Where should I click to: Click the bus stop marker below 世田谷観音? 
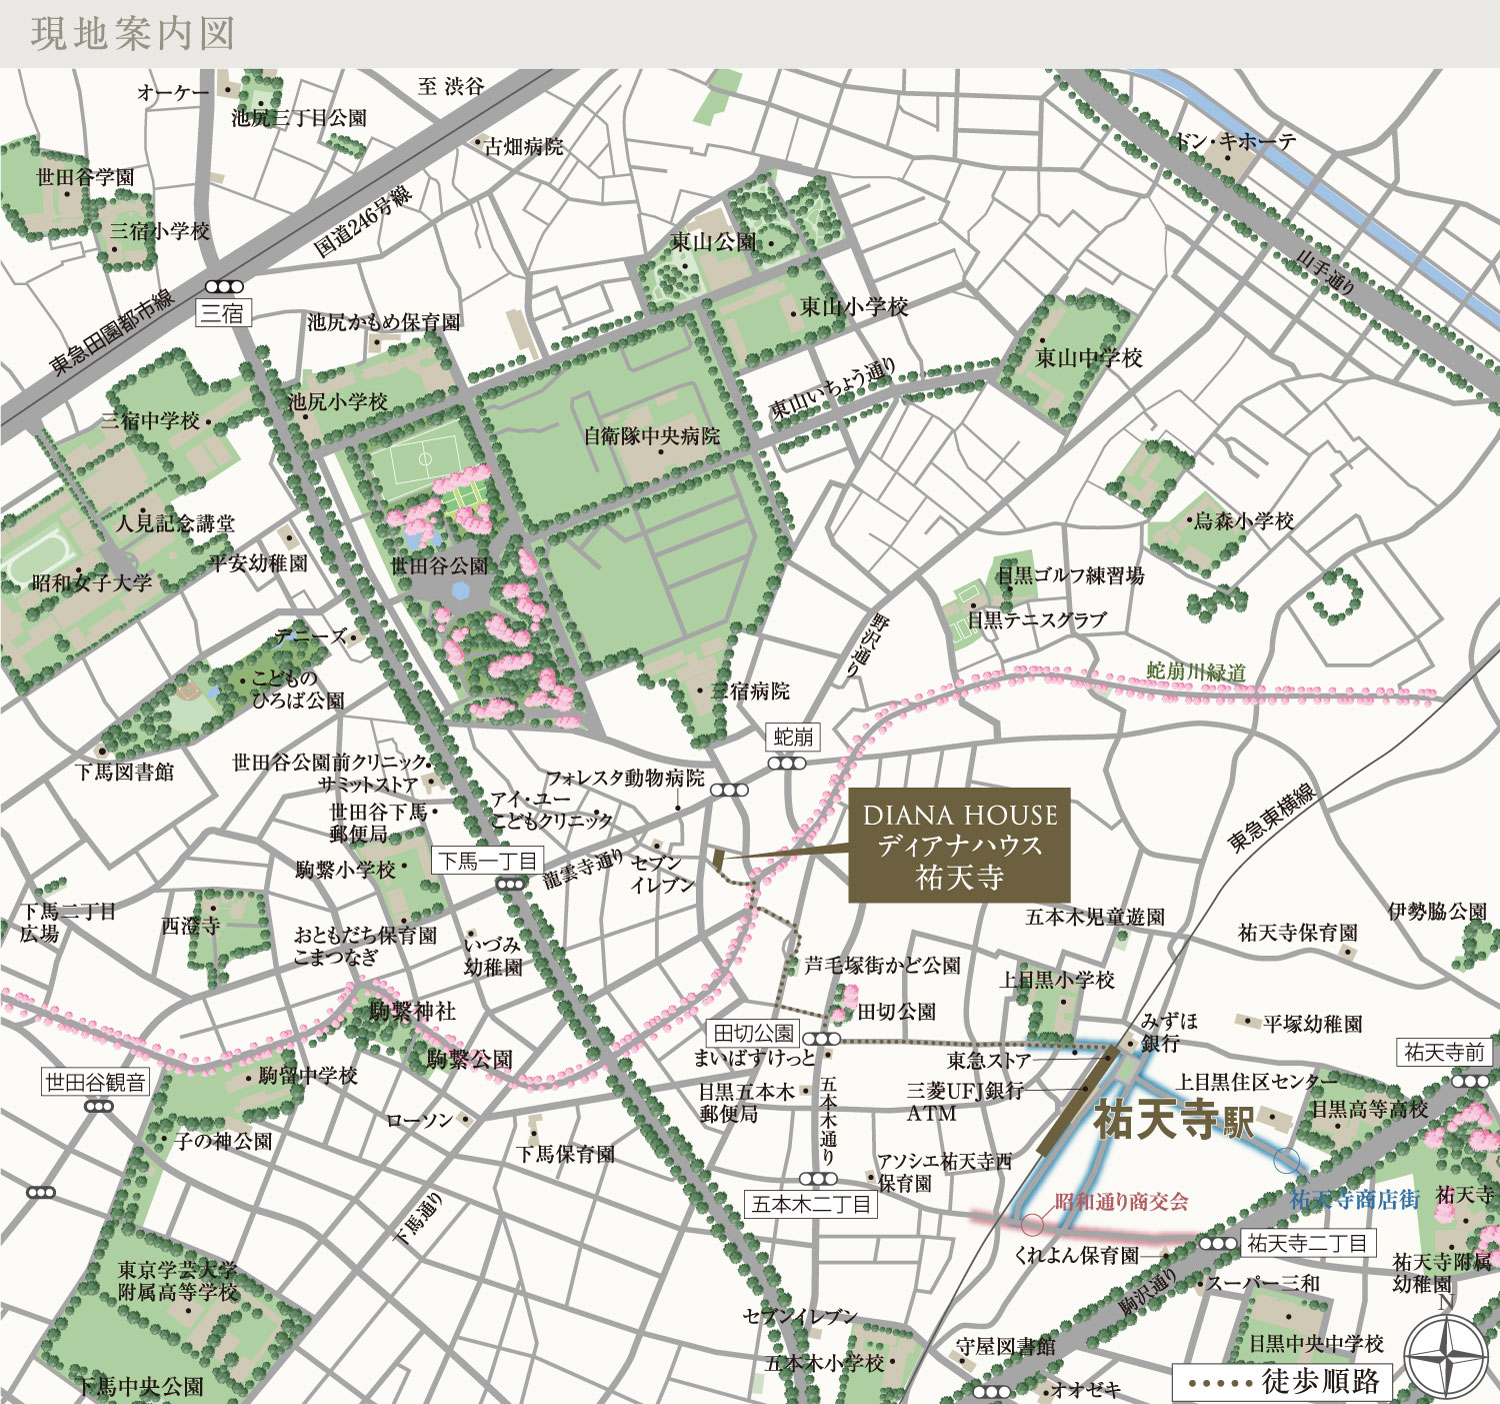[98, 1106]
